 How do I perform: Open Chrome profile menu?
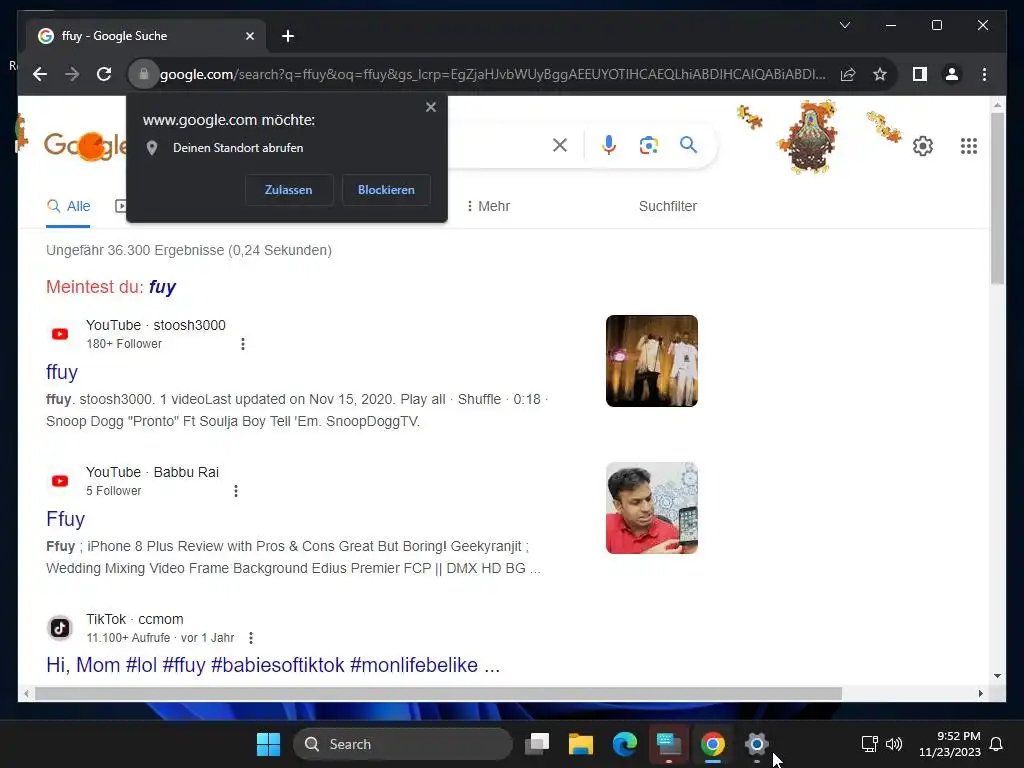[x=952, y=74]
